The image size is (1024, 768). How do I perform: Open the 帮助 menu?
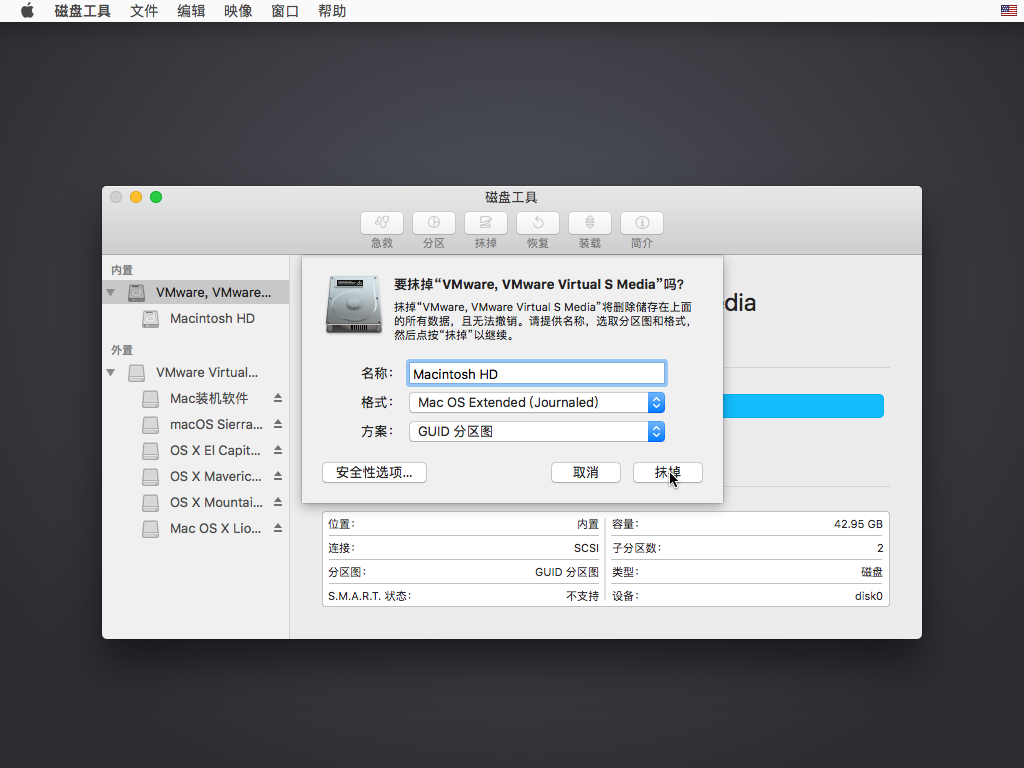[x=332, y=11]
